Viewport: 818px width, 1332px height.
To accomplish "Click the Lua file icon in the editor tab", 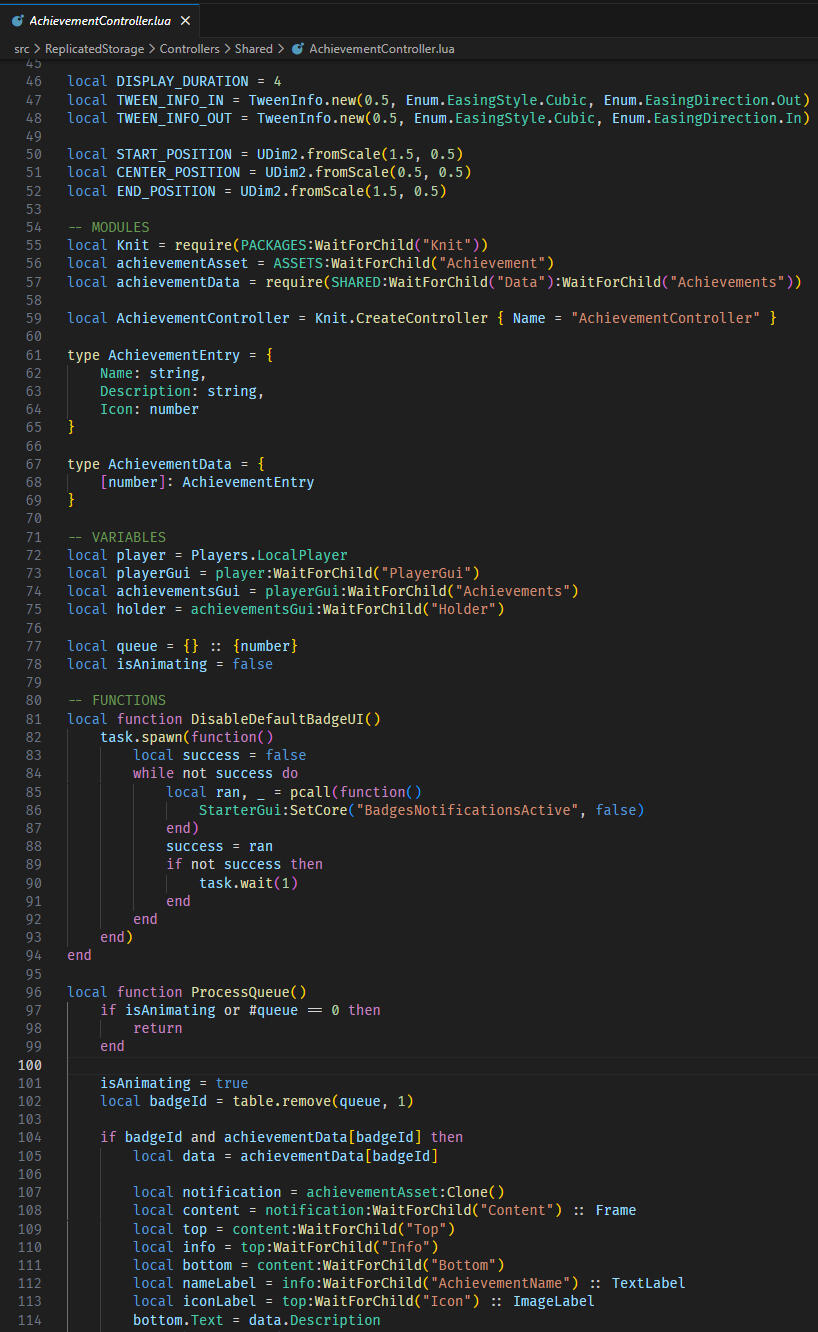I will [x=17, y=20].
